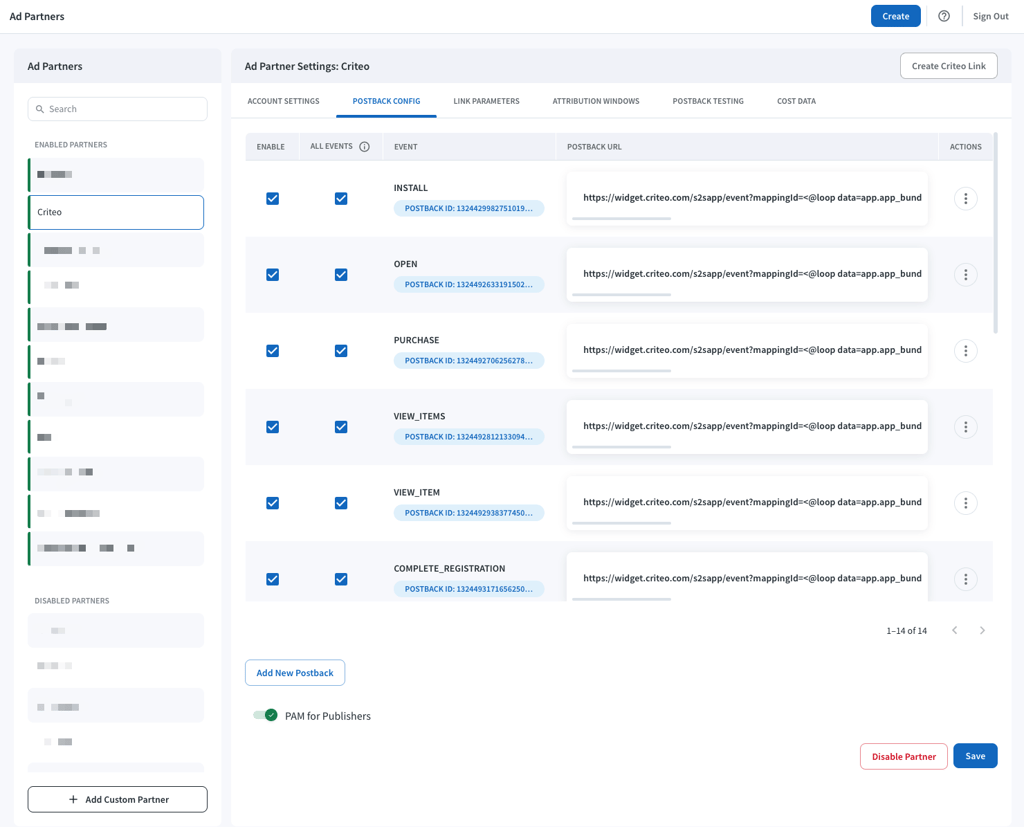Go to previous page of postbacks
Image resolution: width=1024 pixels, height=827 pixels.
click(x=955, y=630)
